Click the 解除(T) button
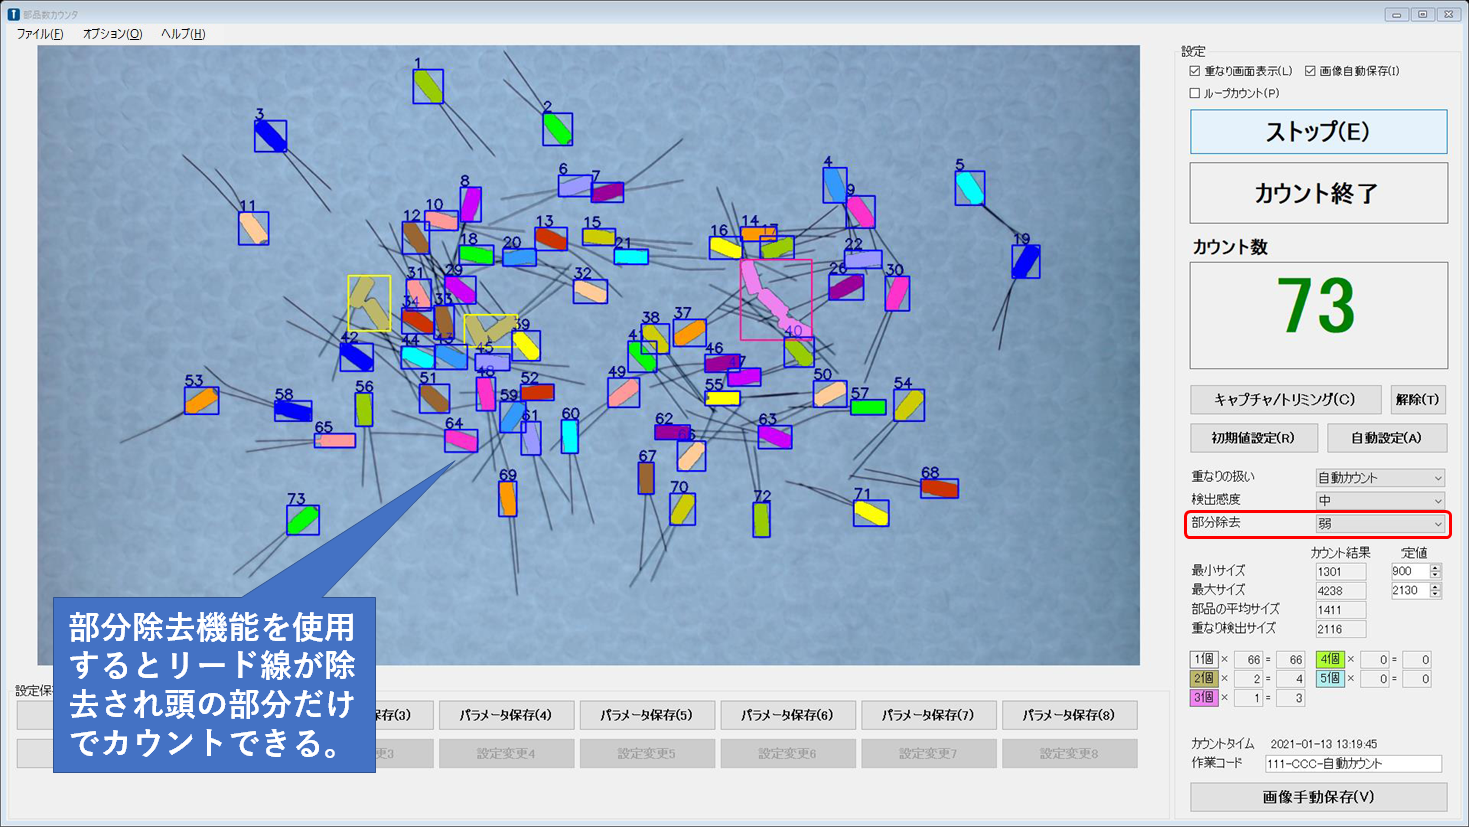The width and height of the screenshot is (1469, 827). point(1418,399)
